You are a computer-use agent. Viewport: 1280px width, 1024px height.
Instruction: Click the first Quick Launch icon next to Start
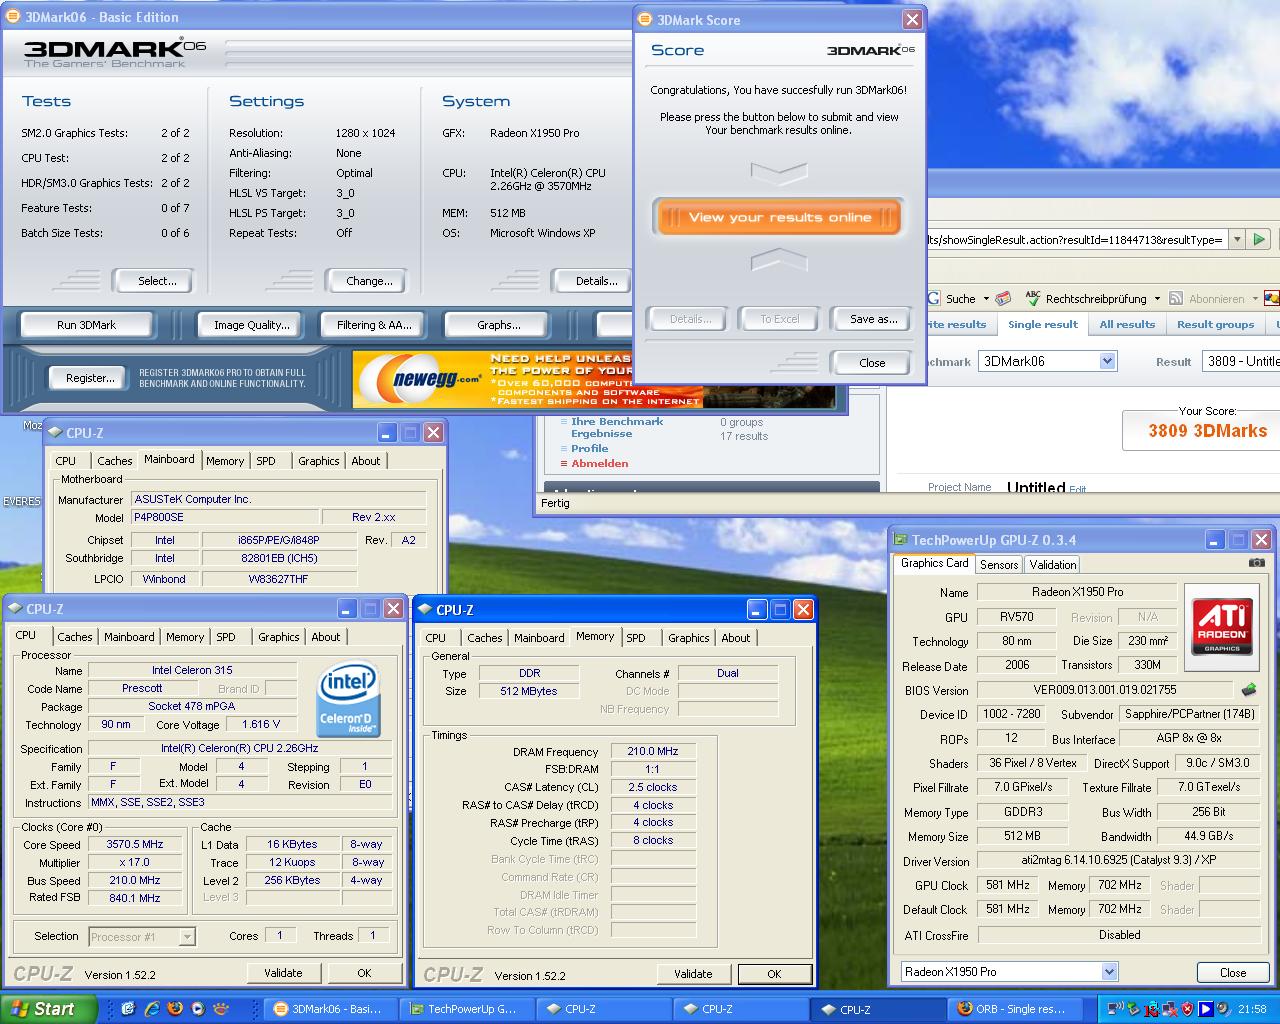[x=128, y=1009]
